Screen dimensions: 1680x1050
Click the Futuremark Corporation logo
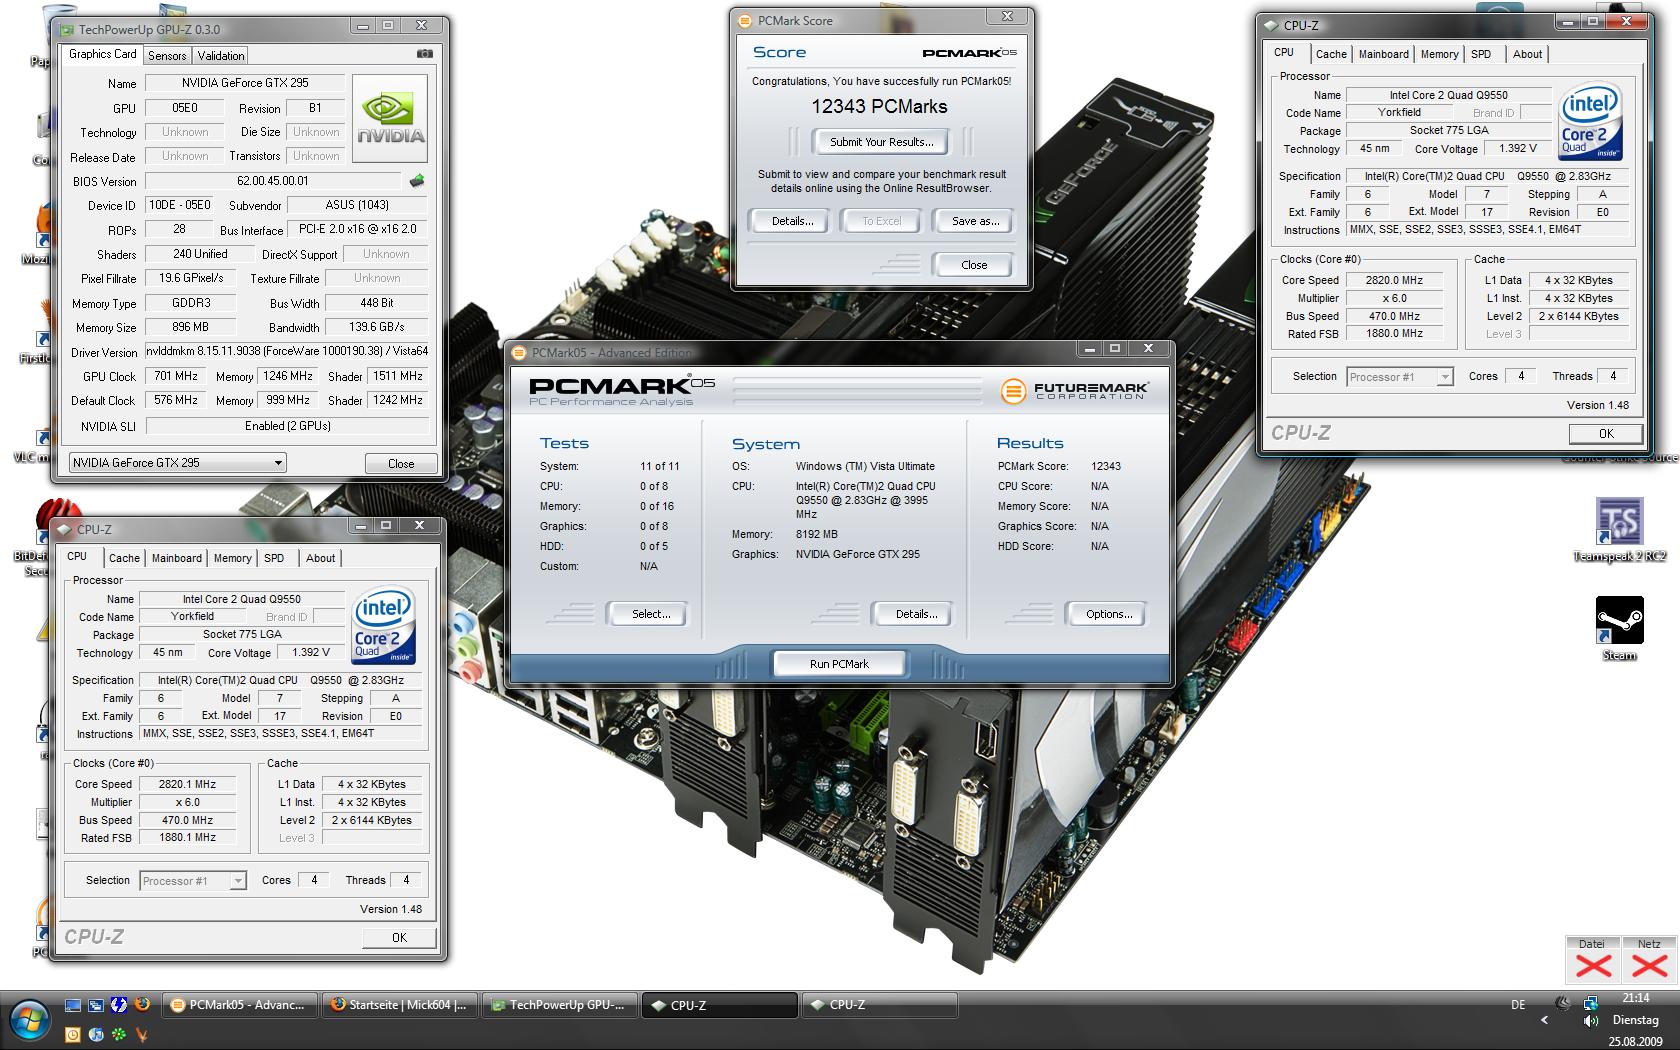click(x=1074, y=391)
